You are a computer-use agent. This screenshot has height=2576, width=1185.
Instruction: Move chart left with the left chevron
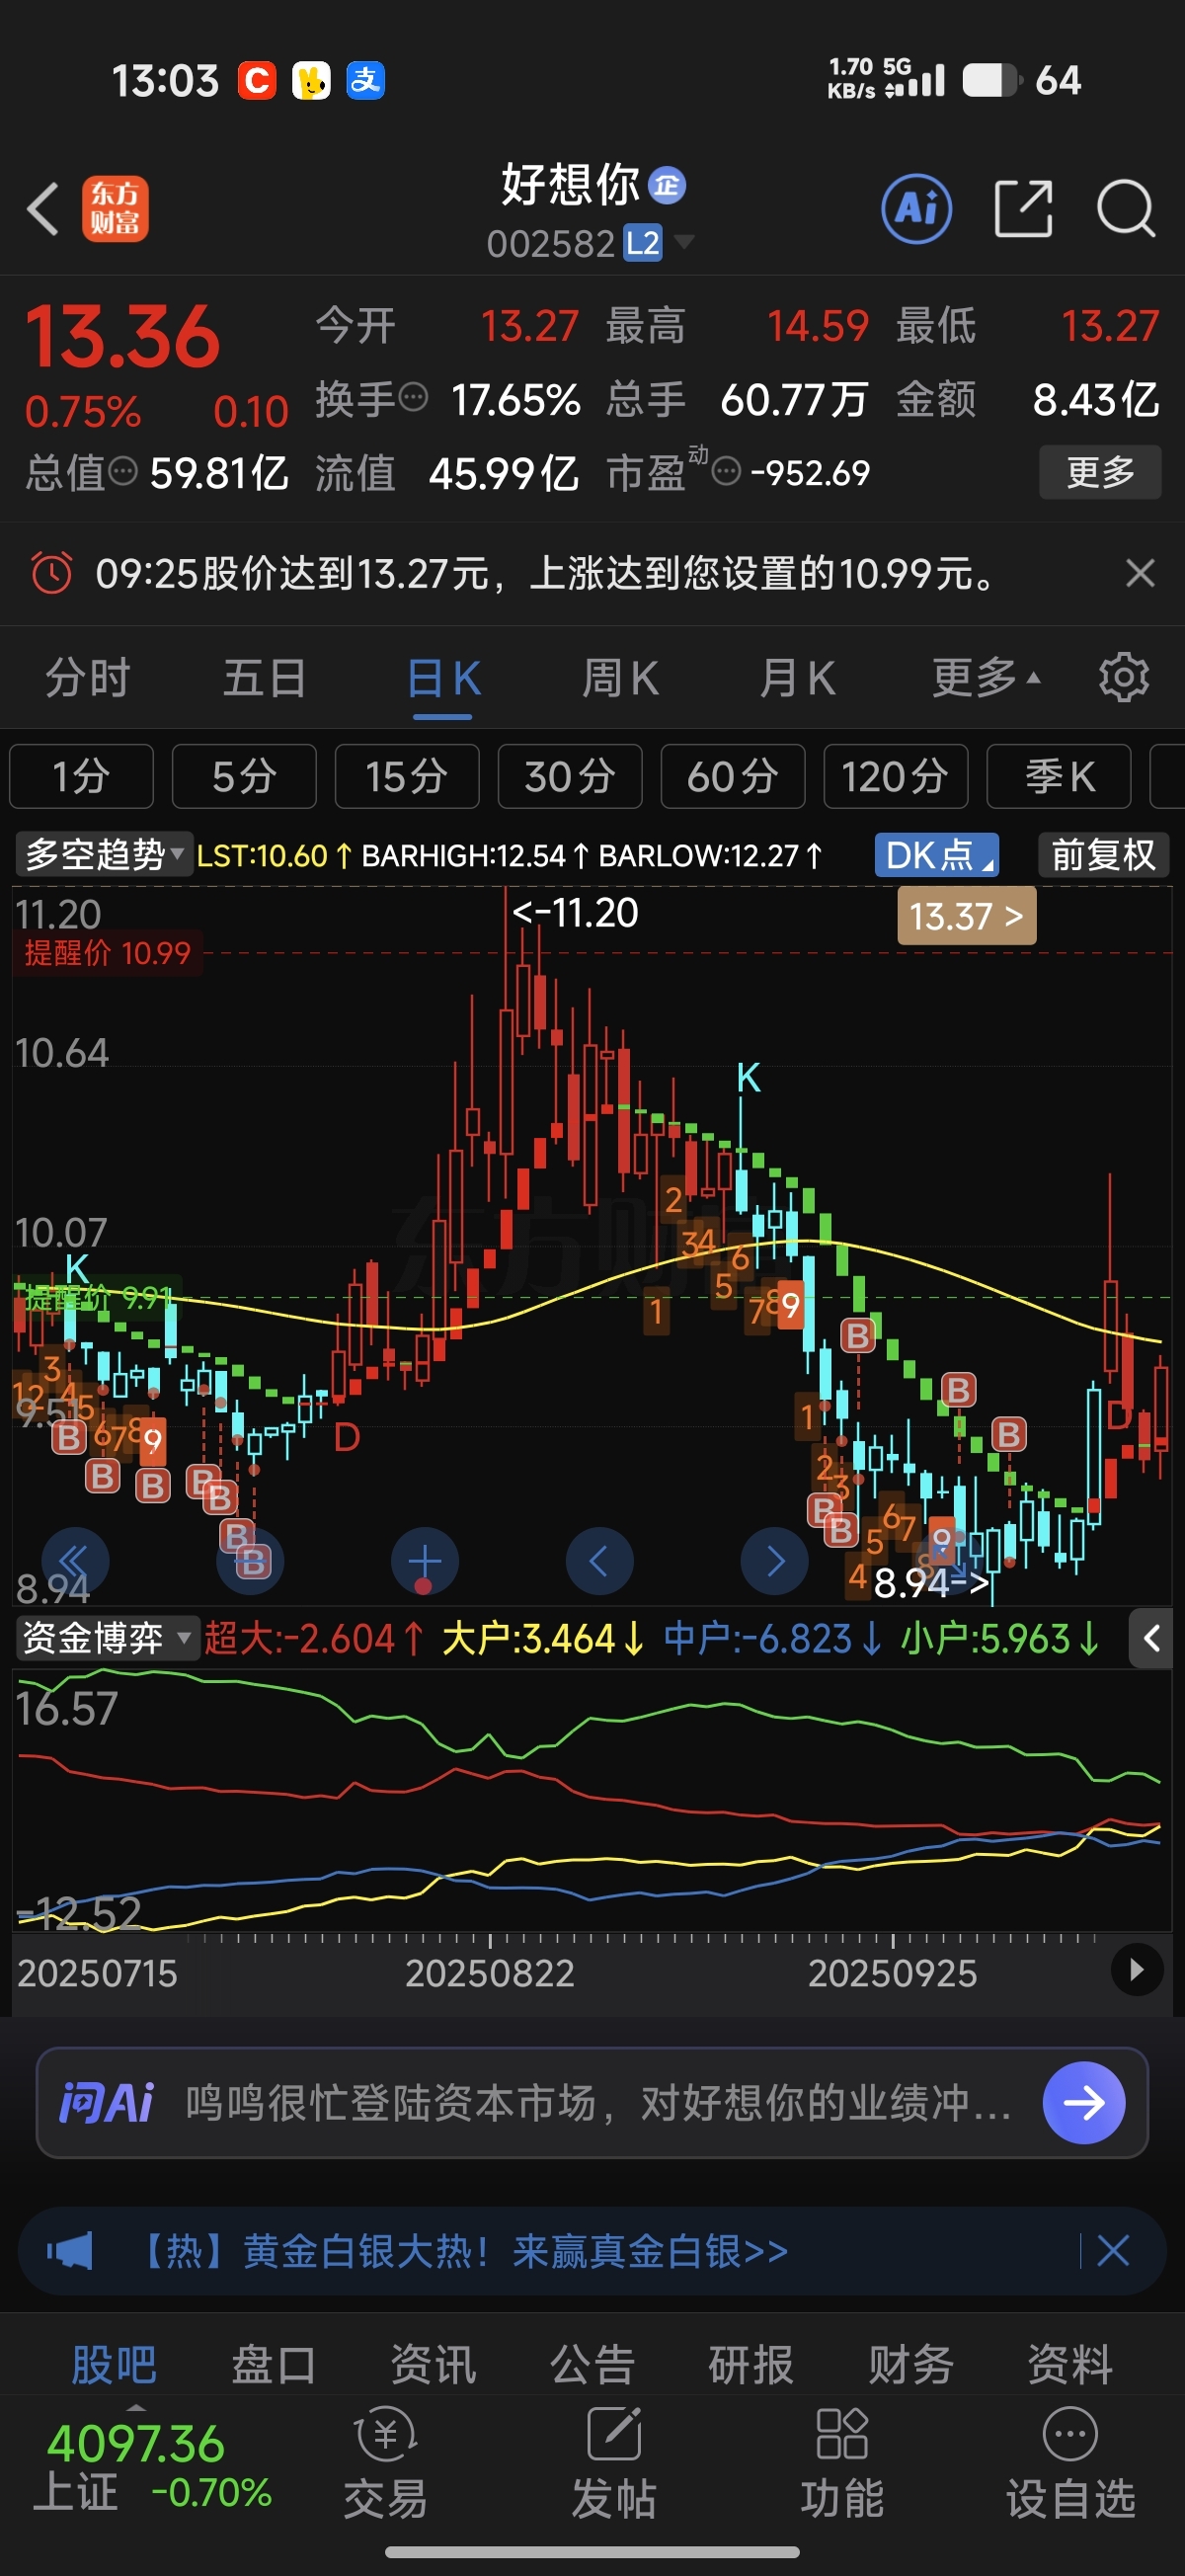coord(599,1561)
